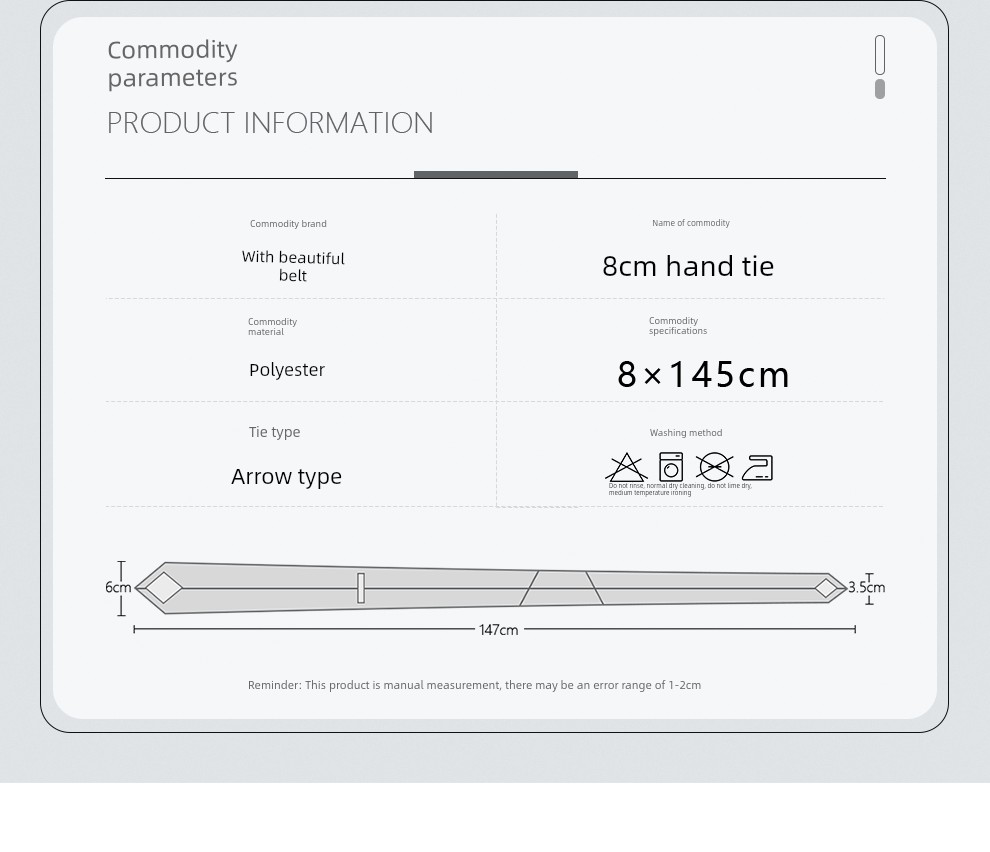Click the dark tab marker under the heading
Viewport: 990px width, 852px height.
(x=496, y=175)
